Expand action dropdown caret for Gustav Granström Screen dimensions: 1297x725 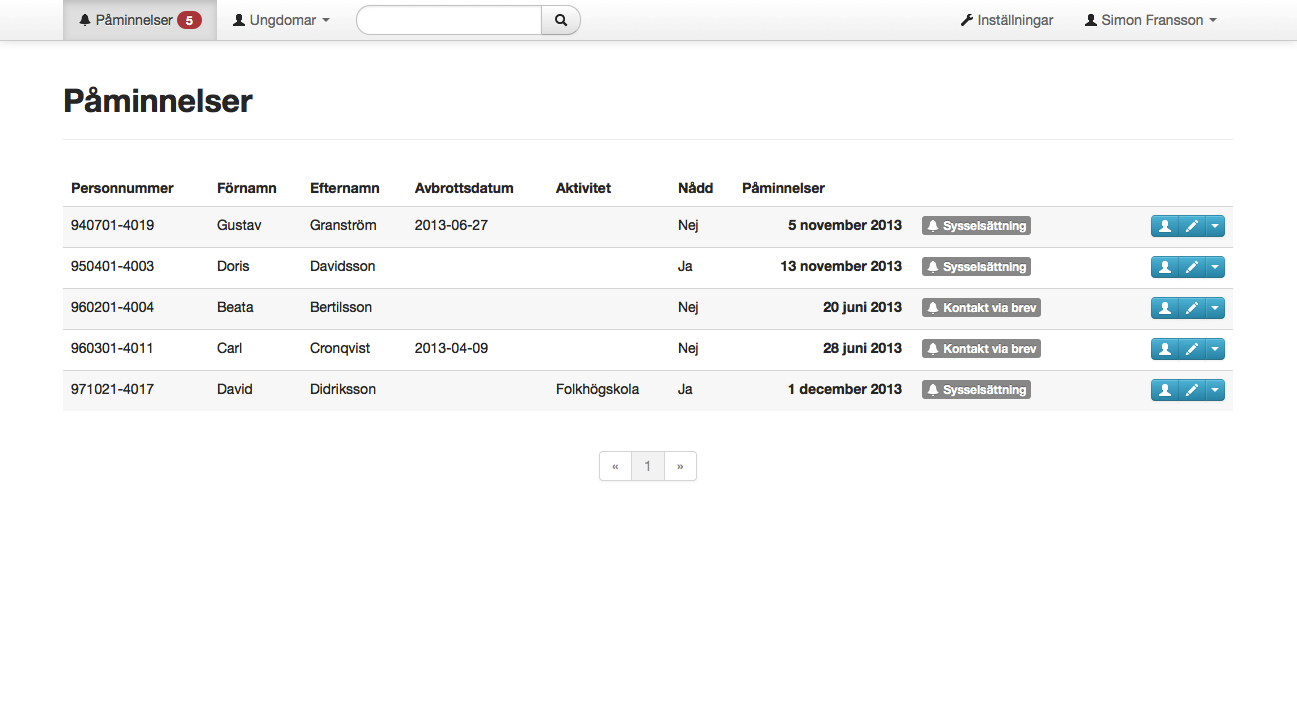pyautogui.click(x=1215, y=226)
